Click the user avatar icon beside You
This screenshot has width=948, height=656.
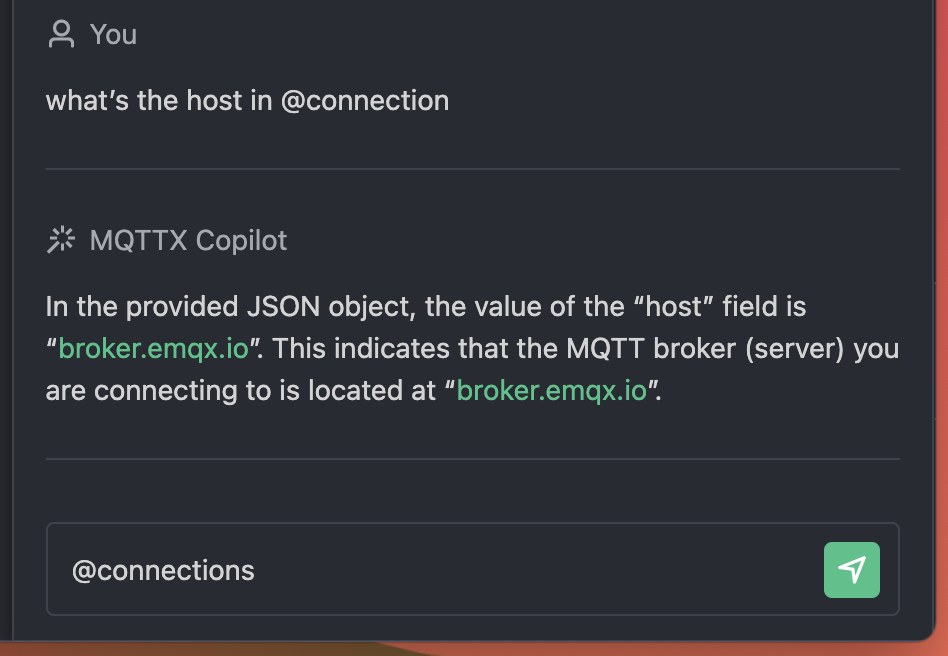(61, 35)
